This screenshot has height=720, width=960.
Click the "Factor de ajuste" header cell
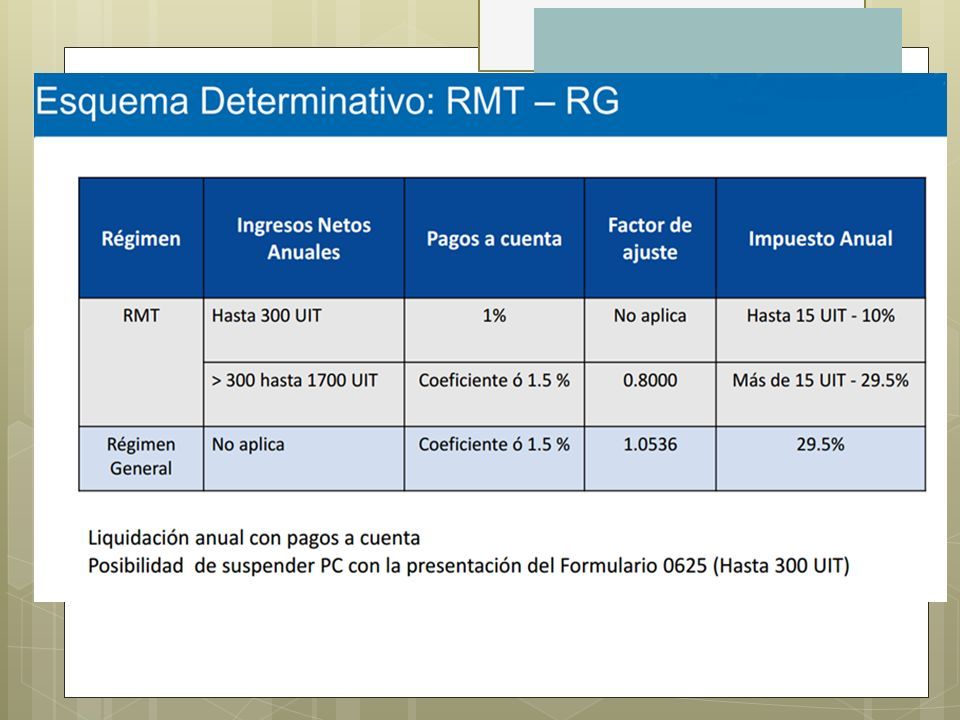(x=650, y=238)
